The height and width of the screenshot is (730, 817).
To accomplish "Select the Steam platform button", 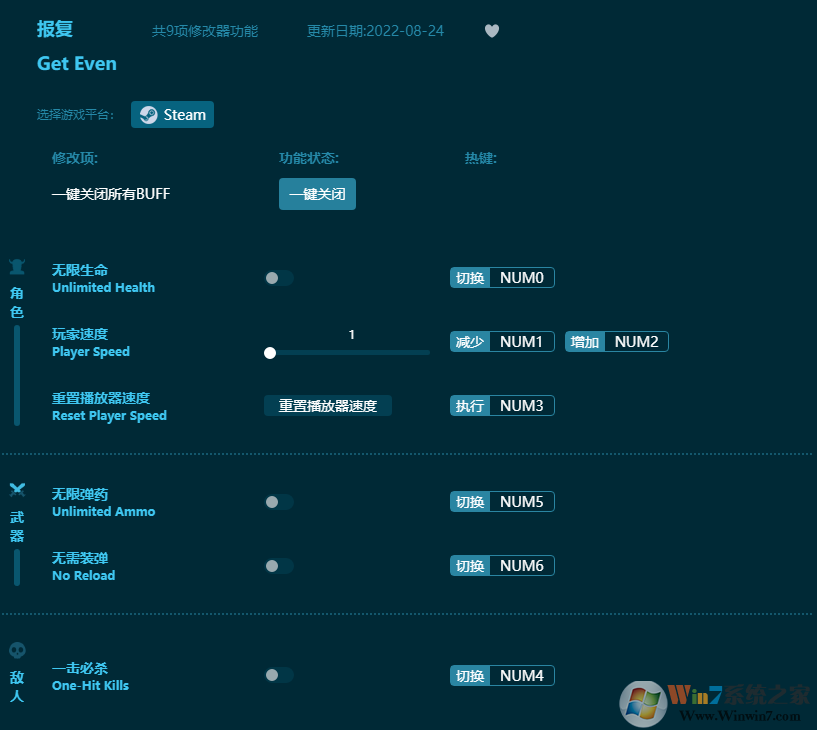I will pyautogui.click(x=172, y=115).
